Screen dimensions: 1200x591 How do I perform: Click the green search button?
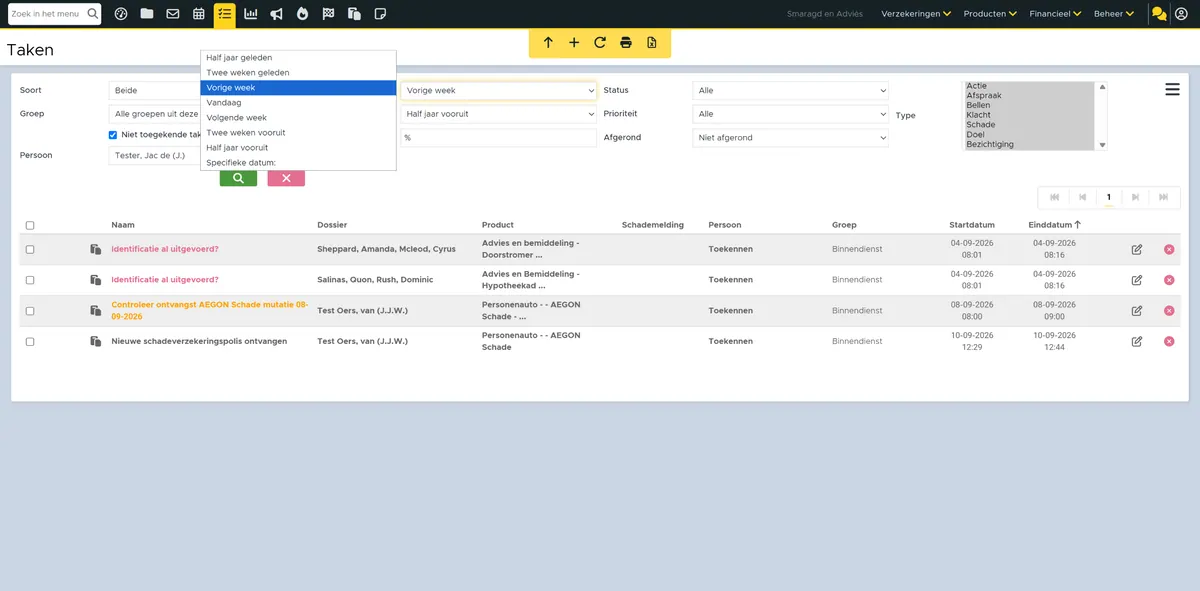tap(238, 178)
